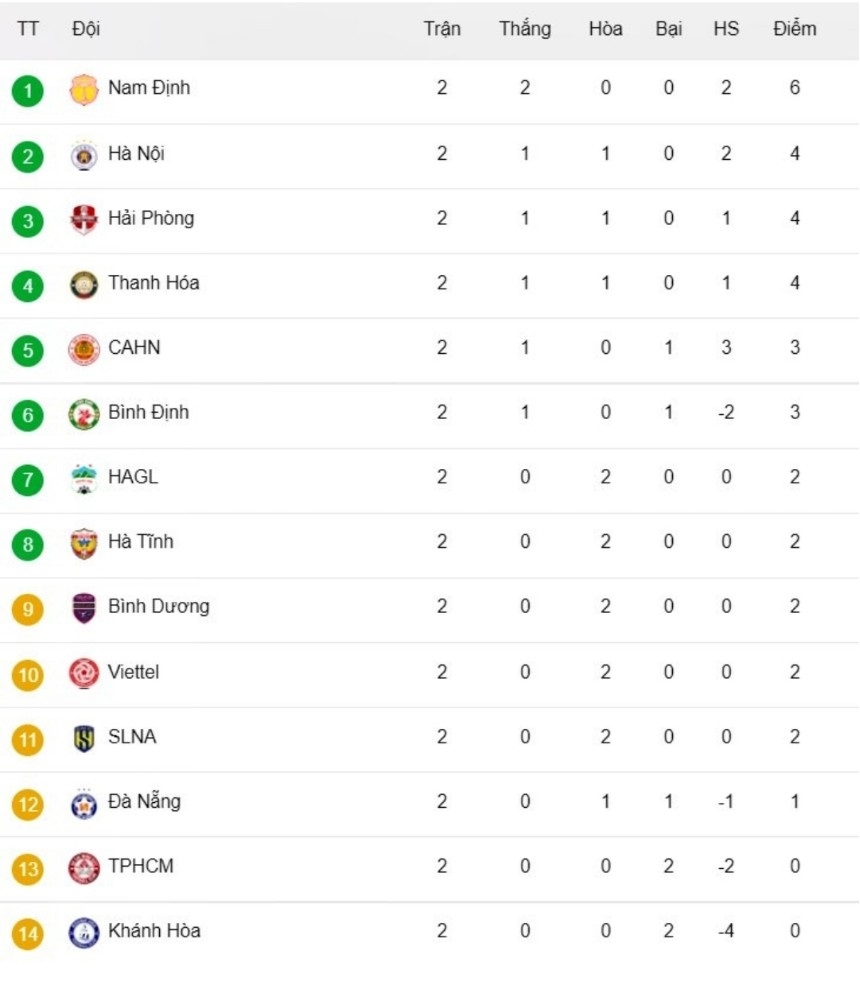Click the Khánh Hòa club emblem
The width and height of the screenshot is (860, 984).
[x=83, y=933]
